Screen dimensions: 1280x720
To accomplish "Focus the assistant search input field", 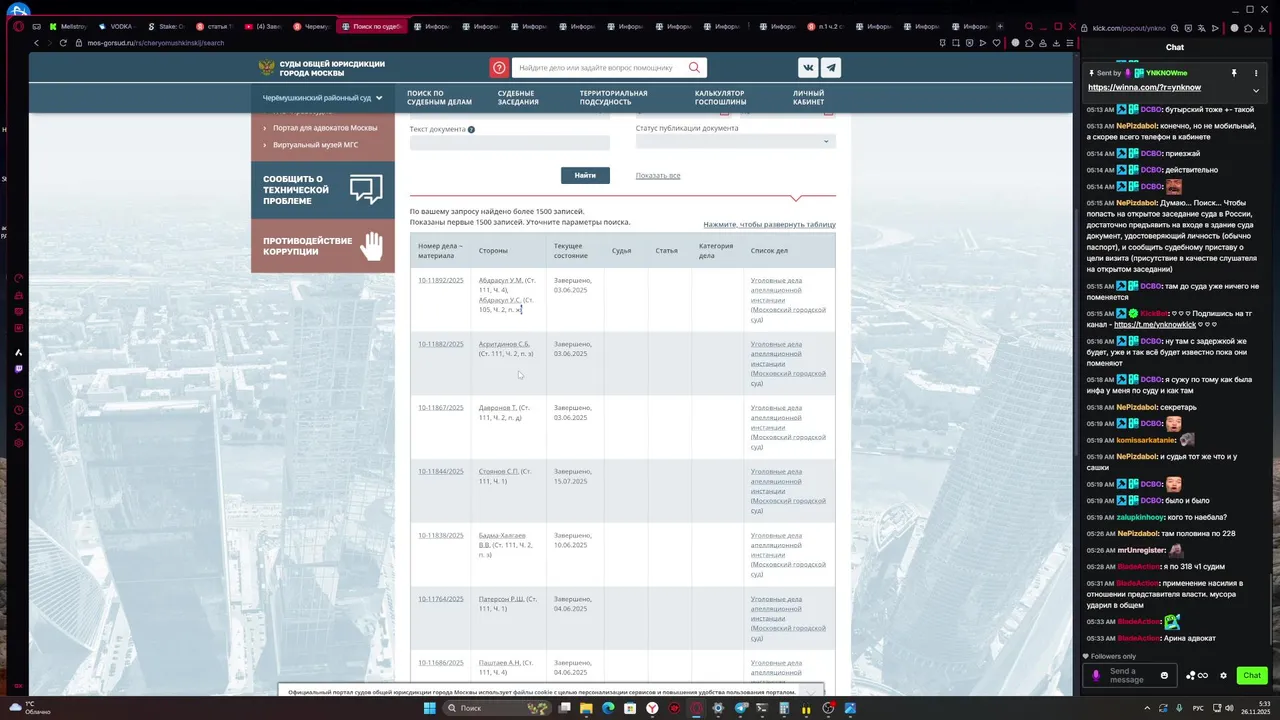I will click(x=599, y=68).
